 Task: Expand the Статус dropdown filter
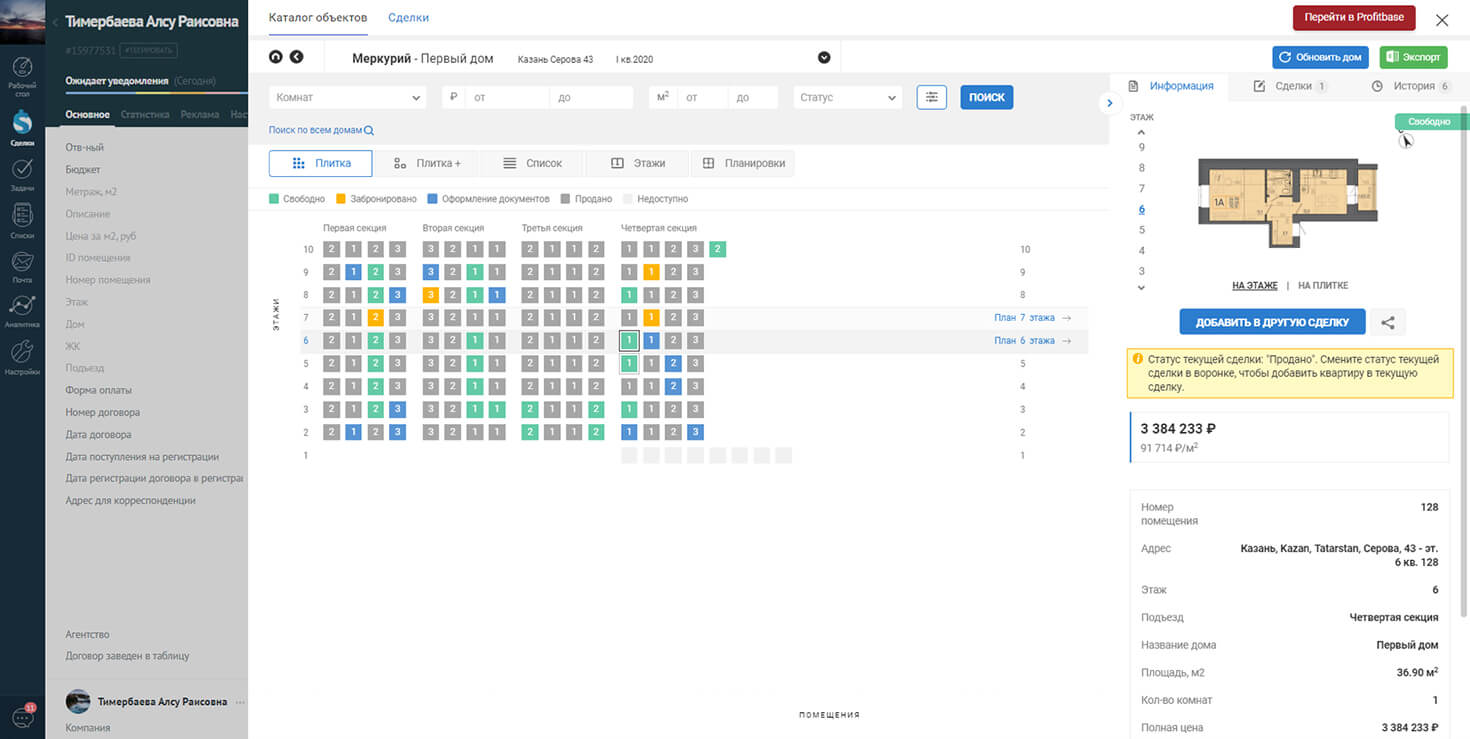[x=848, y=97]
